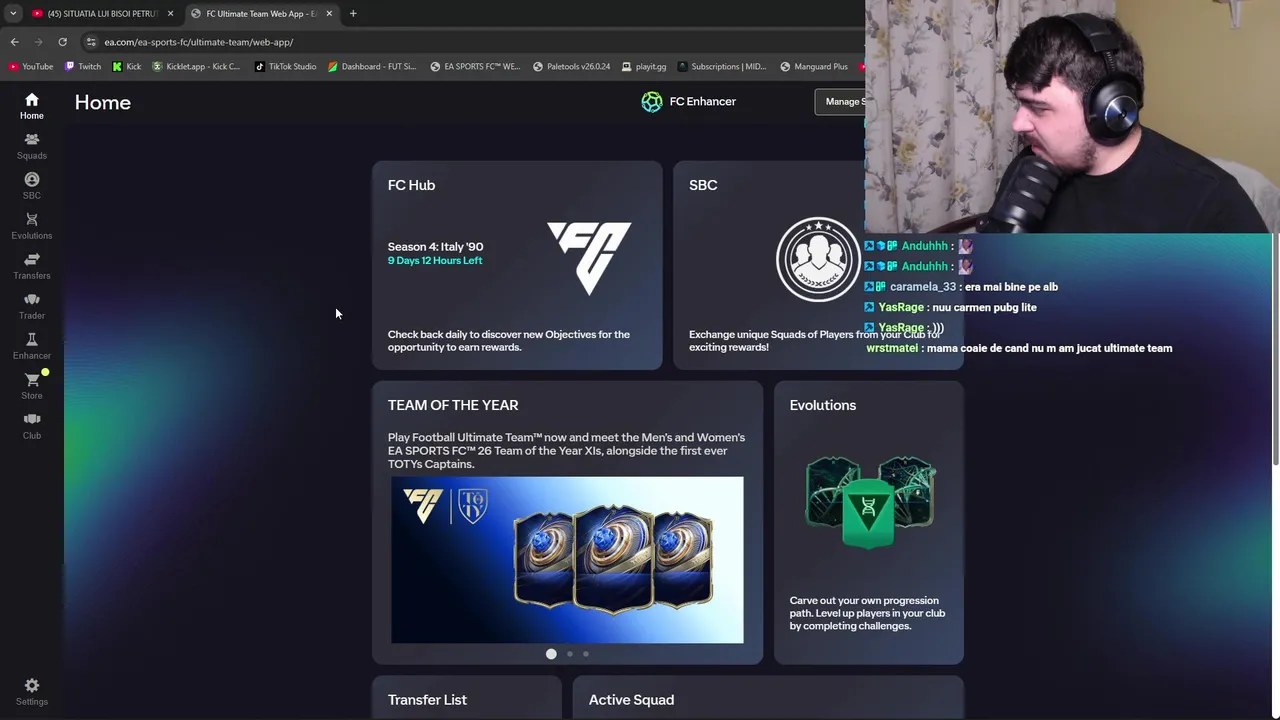Click the browser back arrow
Image resolution: width=1280 pixels, height=720 pixels.
pyautogui.click(x=14, y=42)
